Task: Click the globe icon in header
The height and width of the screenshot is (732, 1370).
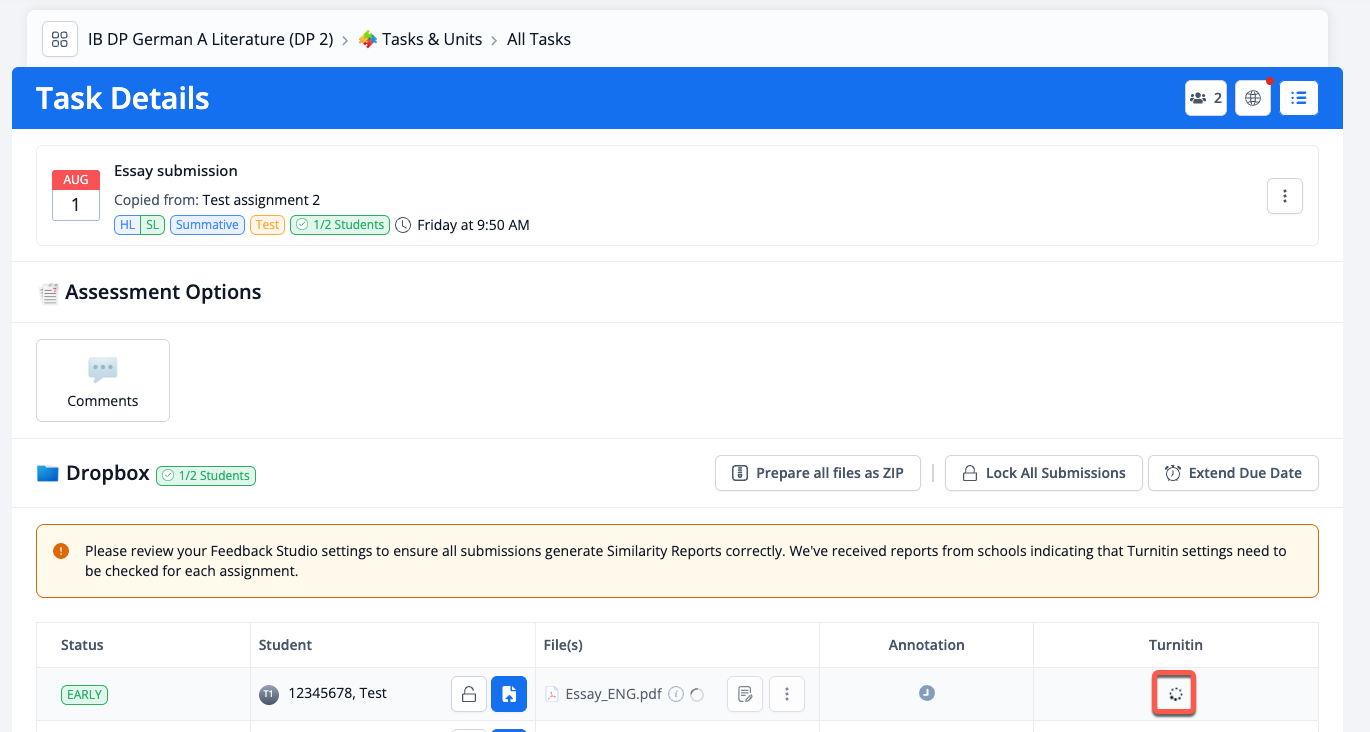Action: click(1253, 98)
